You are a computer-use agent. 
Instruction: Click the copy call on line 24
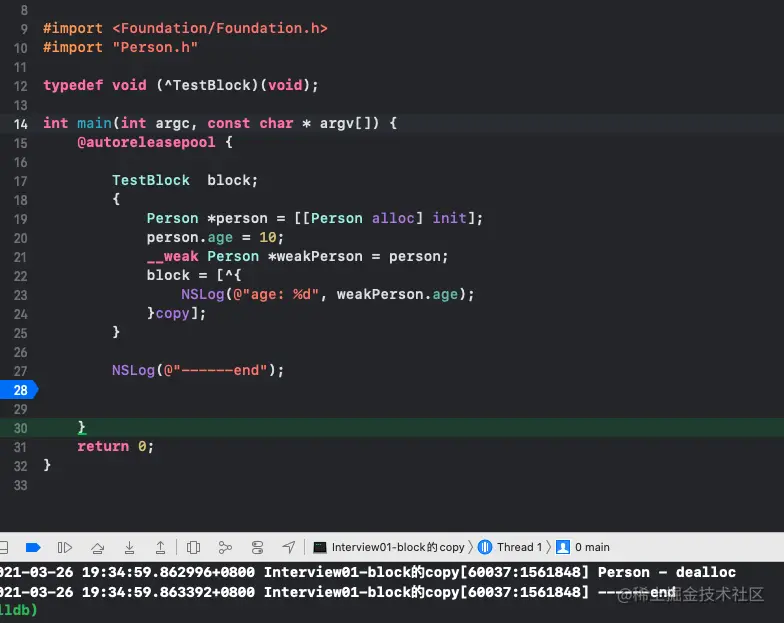172,314
